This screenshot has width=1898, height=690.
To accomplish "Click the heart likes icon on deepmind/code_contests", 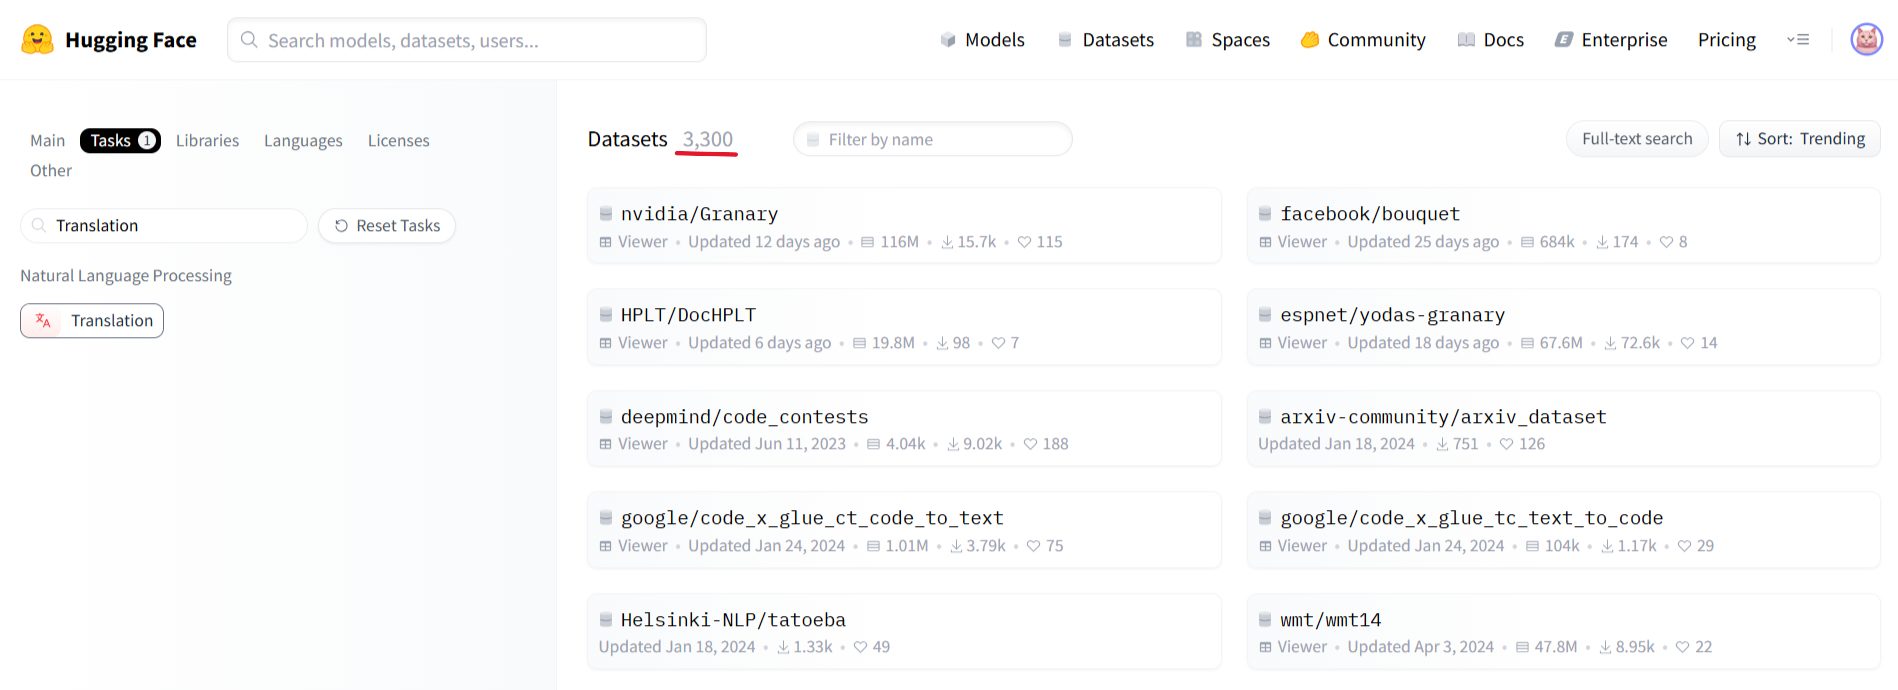I will pyautogui.click(x=1030, y=444).
